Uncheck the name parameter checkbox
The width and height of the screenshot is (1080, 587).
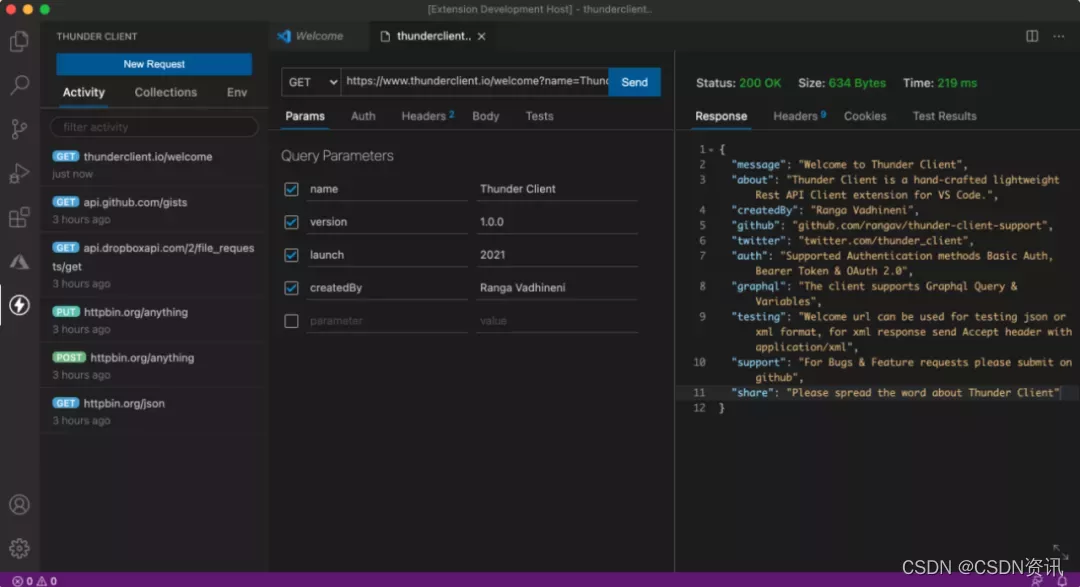point(291,189)
